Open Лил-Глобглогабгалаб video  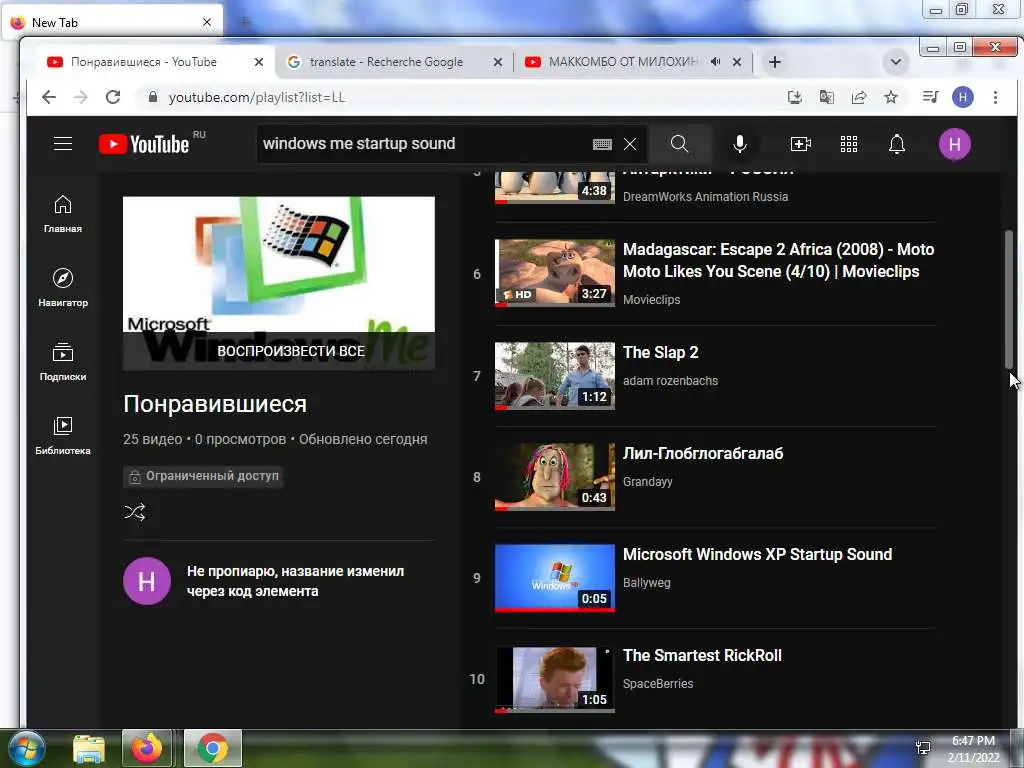[703, 453]
